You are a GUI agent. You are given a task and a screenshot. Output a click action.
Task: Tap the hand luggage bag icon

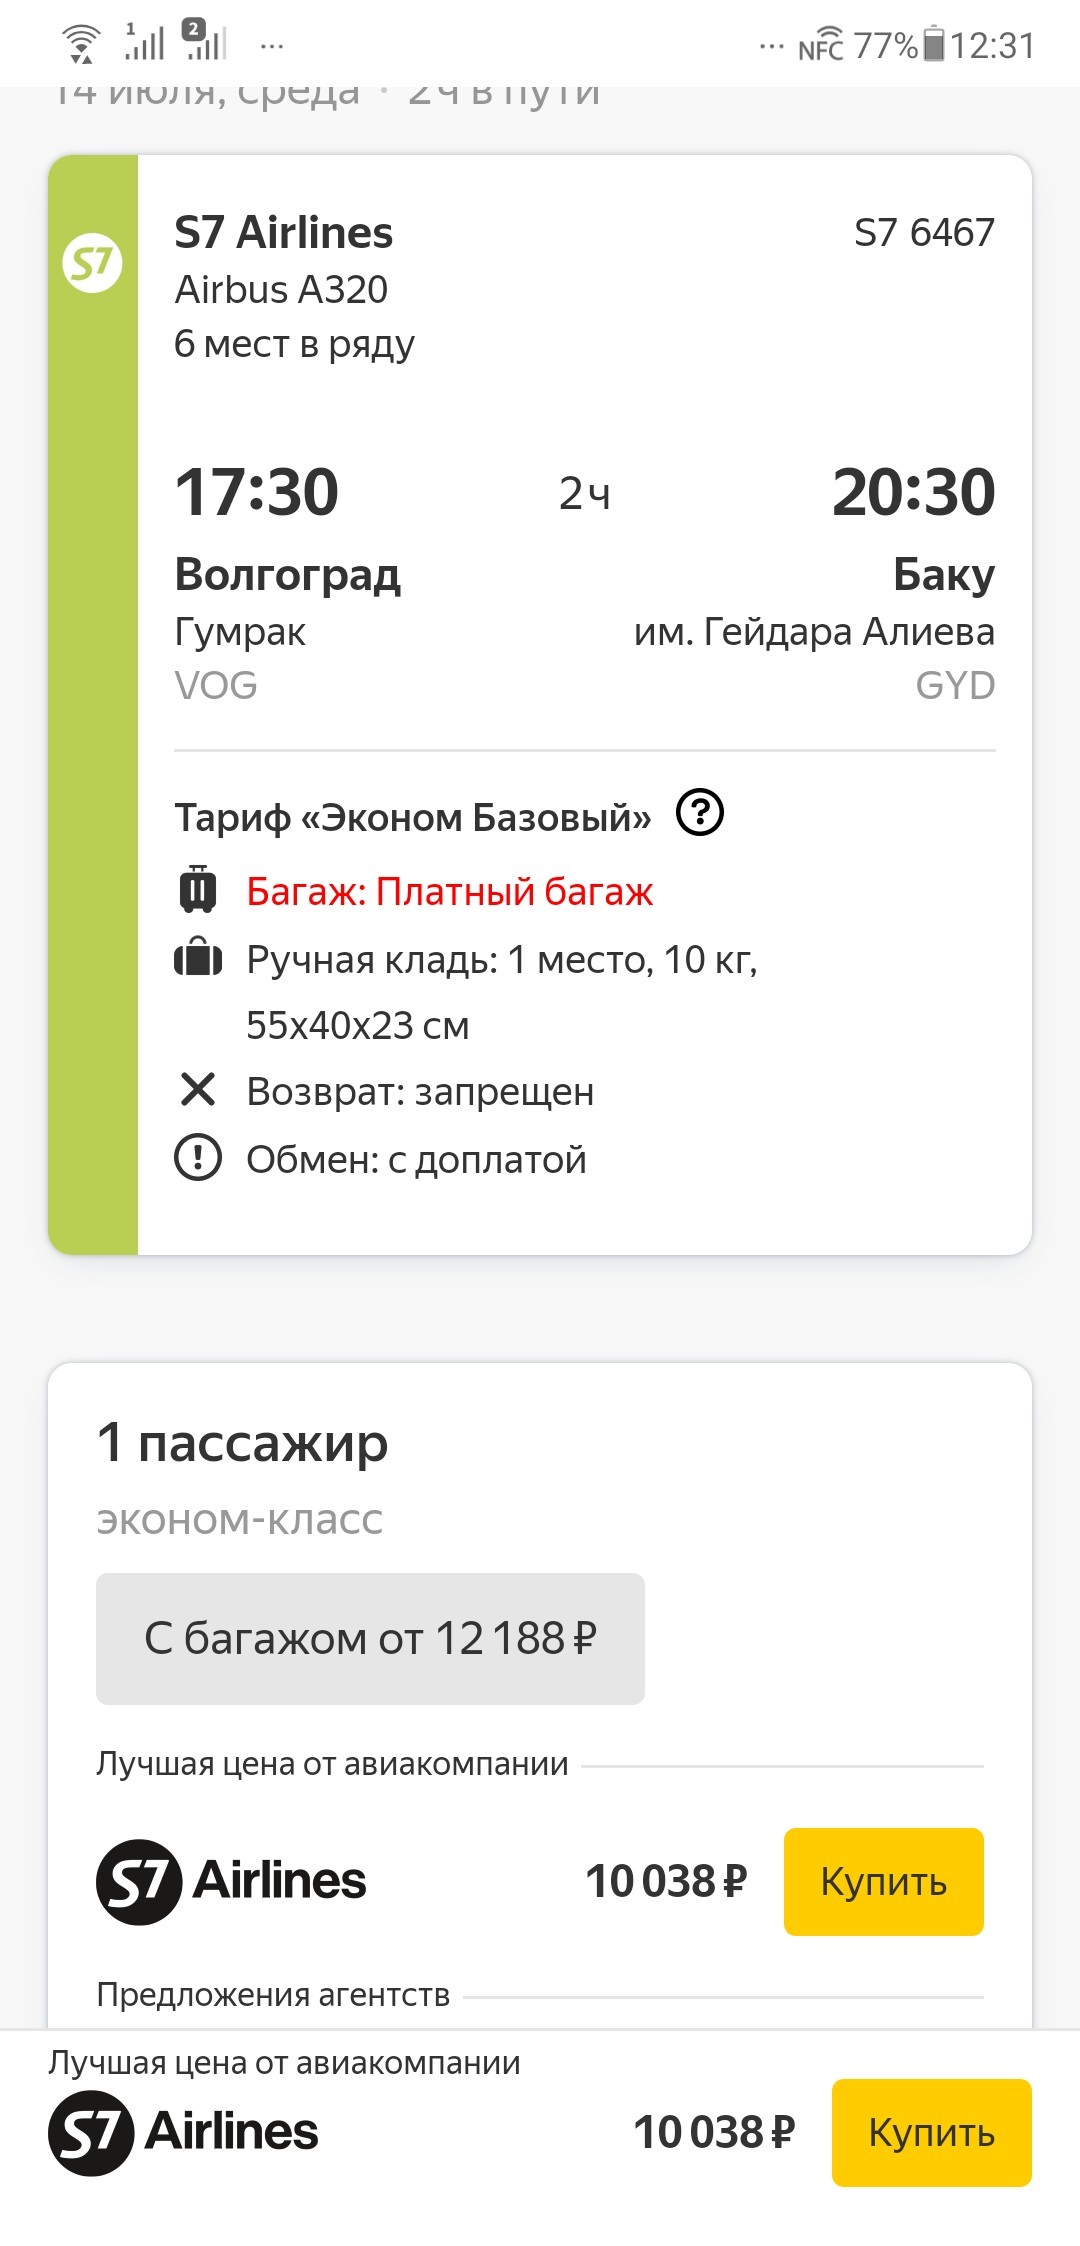point(198,958)
